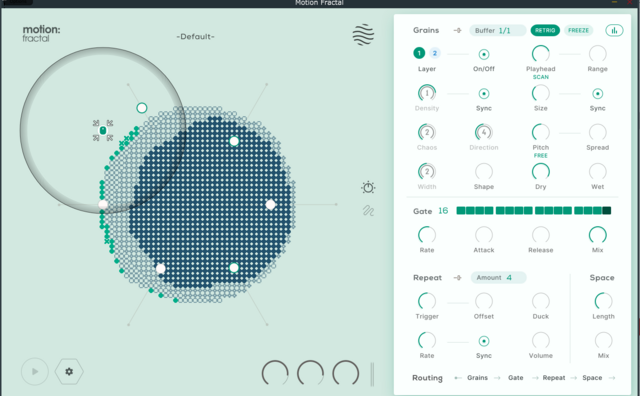
Task: Click the Repeat link icon beside Amount
Action: tap(458, 278)
